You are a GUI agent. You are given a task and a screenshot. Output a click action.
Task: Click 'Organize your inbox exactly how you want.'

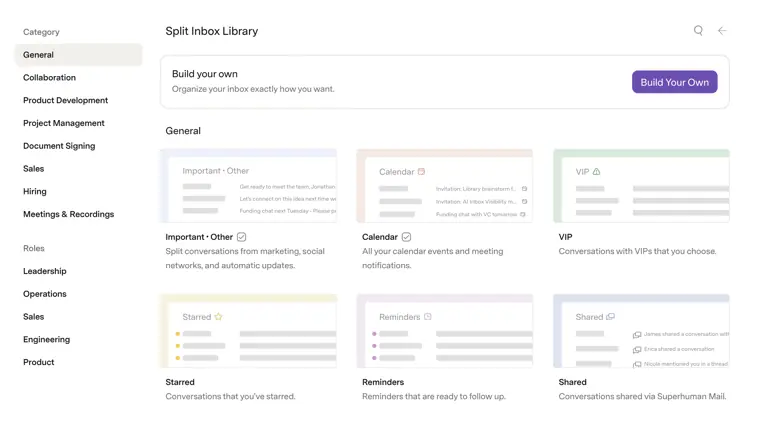tap(253, 89)
